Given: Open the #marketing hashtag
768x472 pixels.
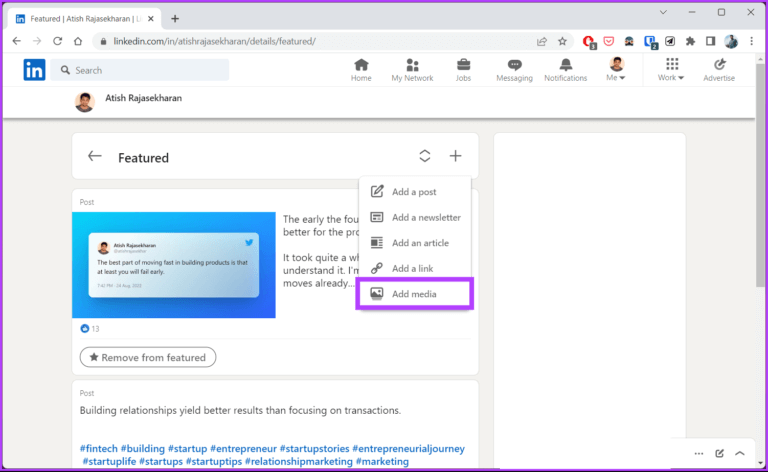Looking at the screenshot, I should tap(382, 461).
